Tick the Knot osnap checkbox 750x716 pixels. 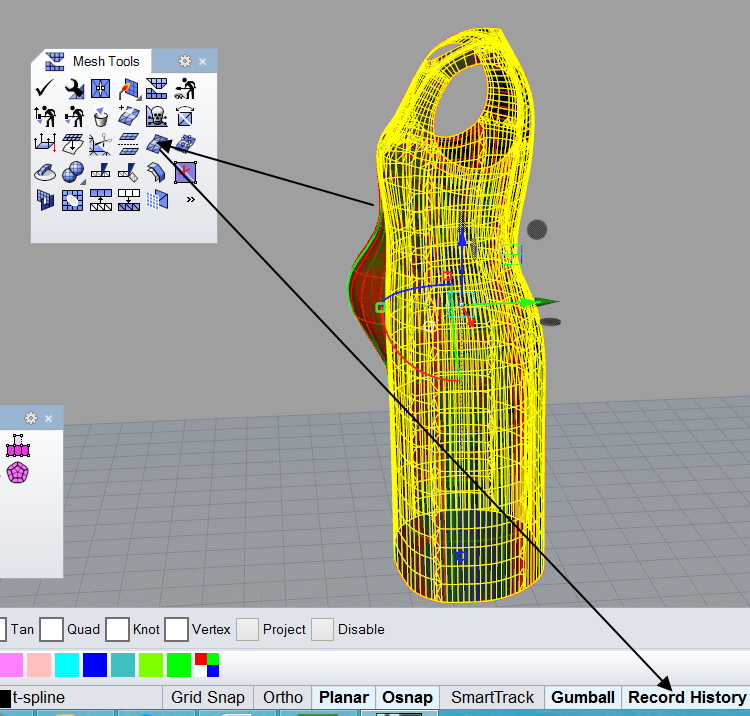pos(118,629)
